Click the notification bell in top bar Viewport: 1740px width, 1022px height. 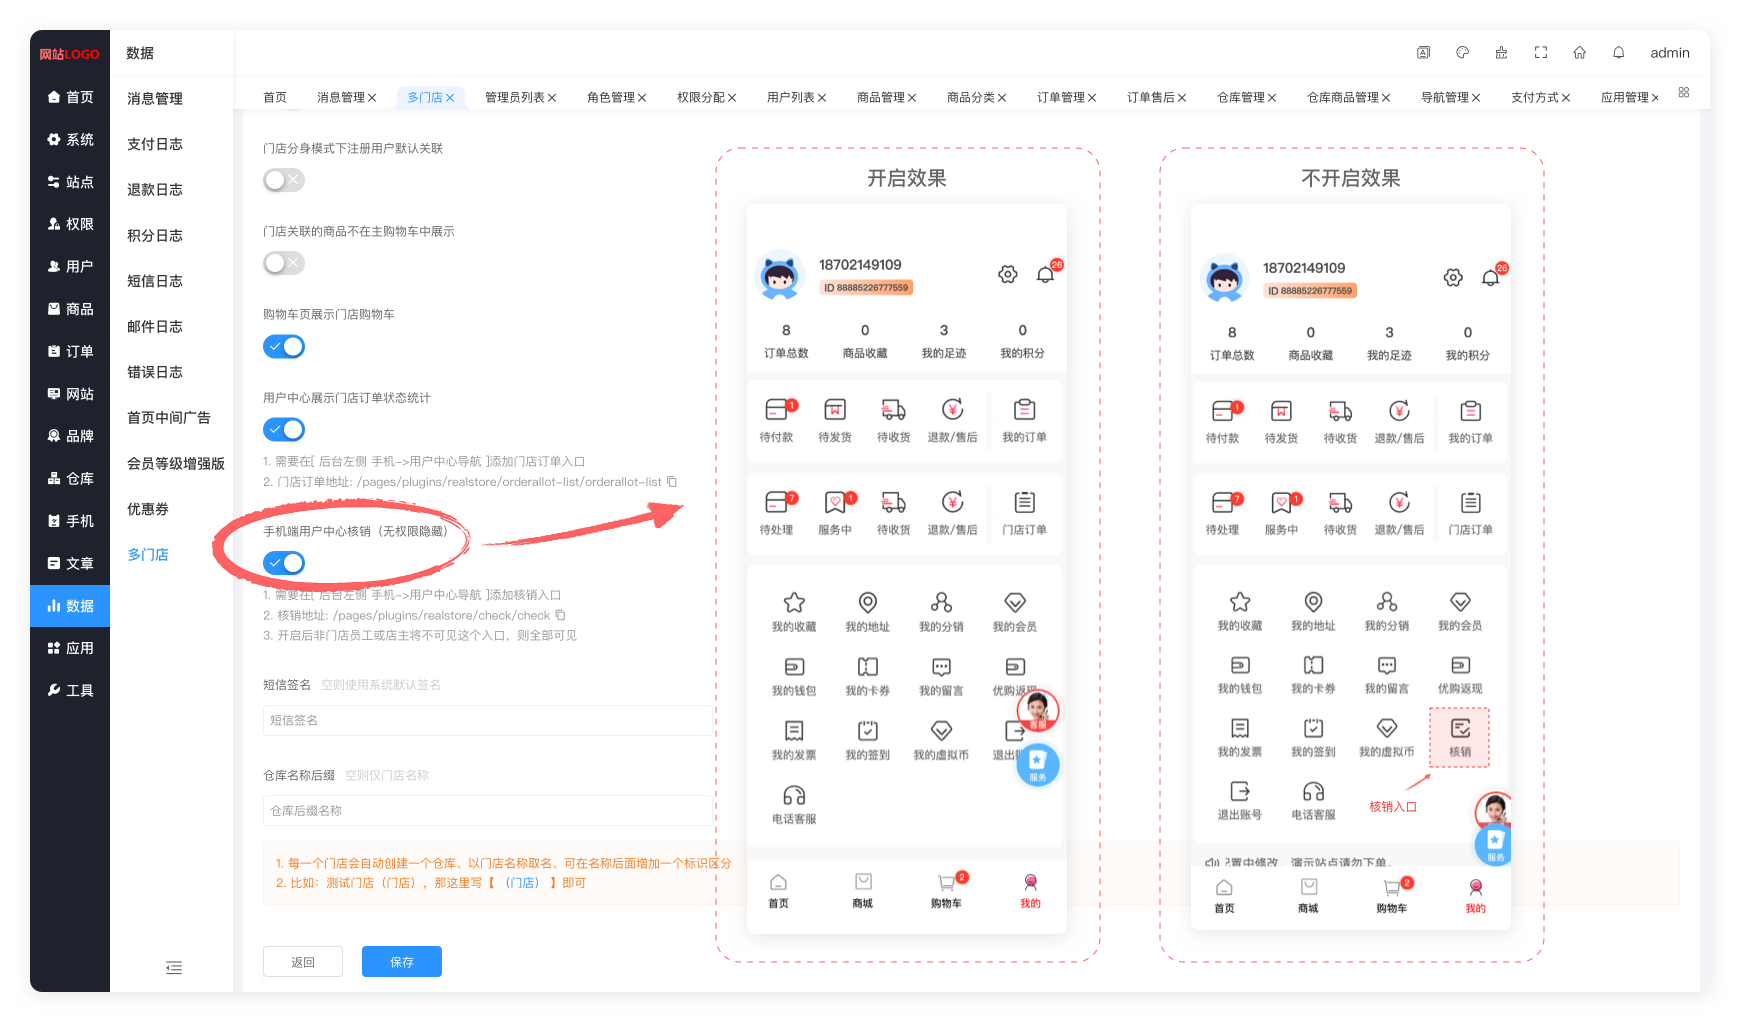[1618, 53]
